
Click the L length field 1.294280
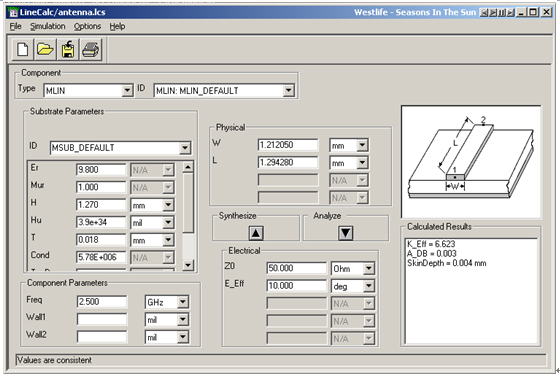pyautogui.click(x=288, y=162)
